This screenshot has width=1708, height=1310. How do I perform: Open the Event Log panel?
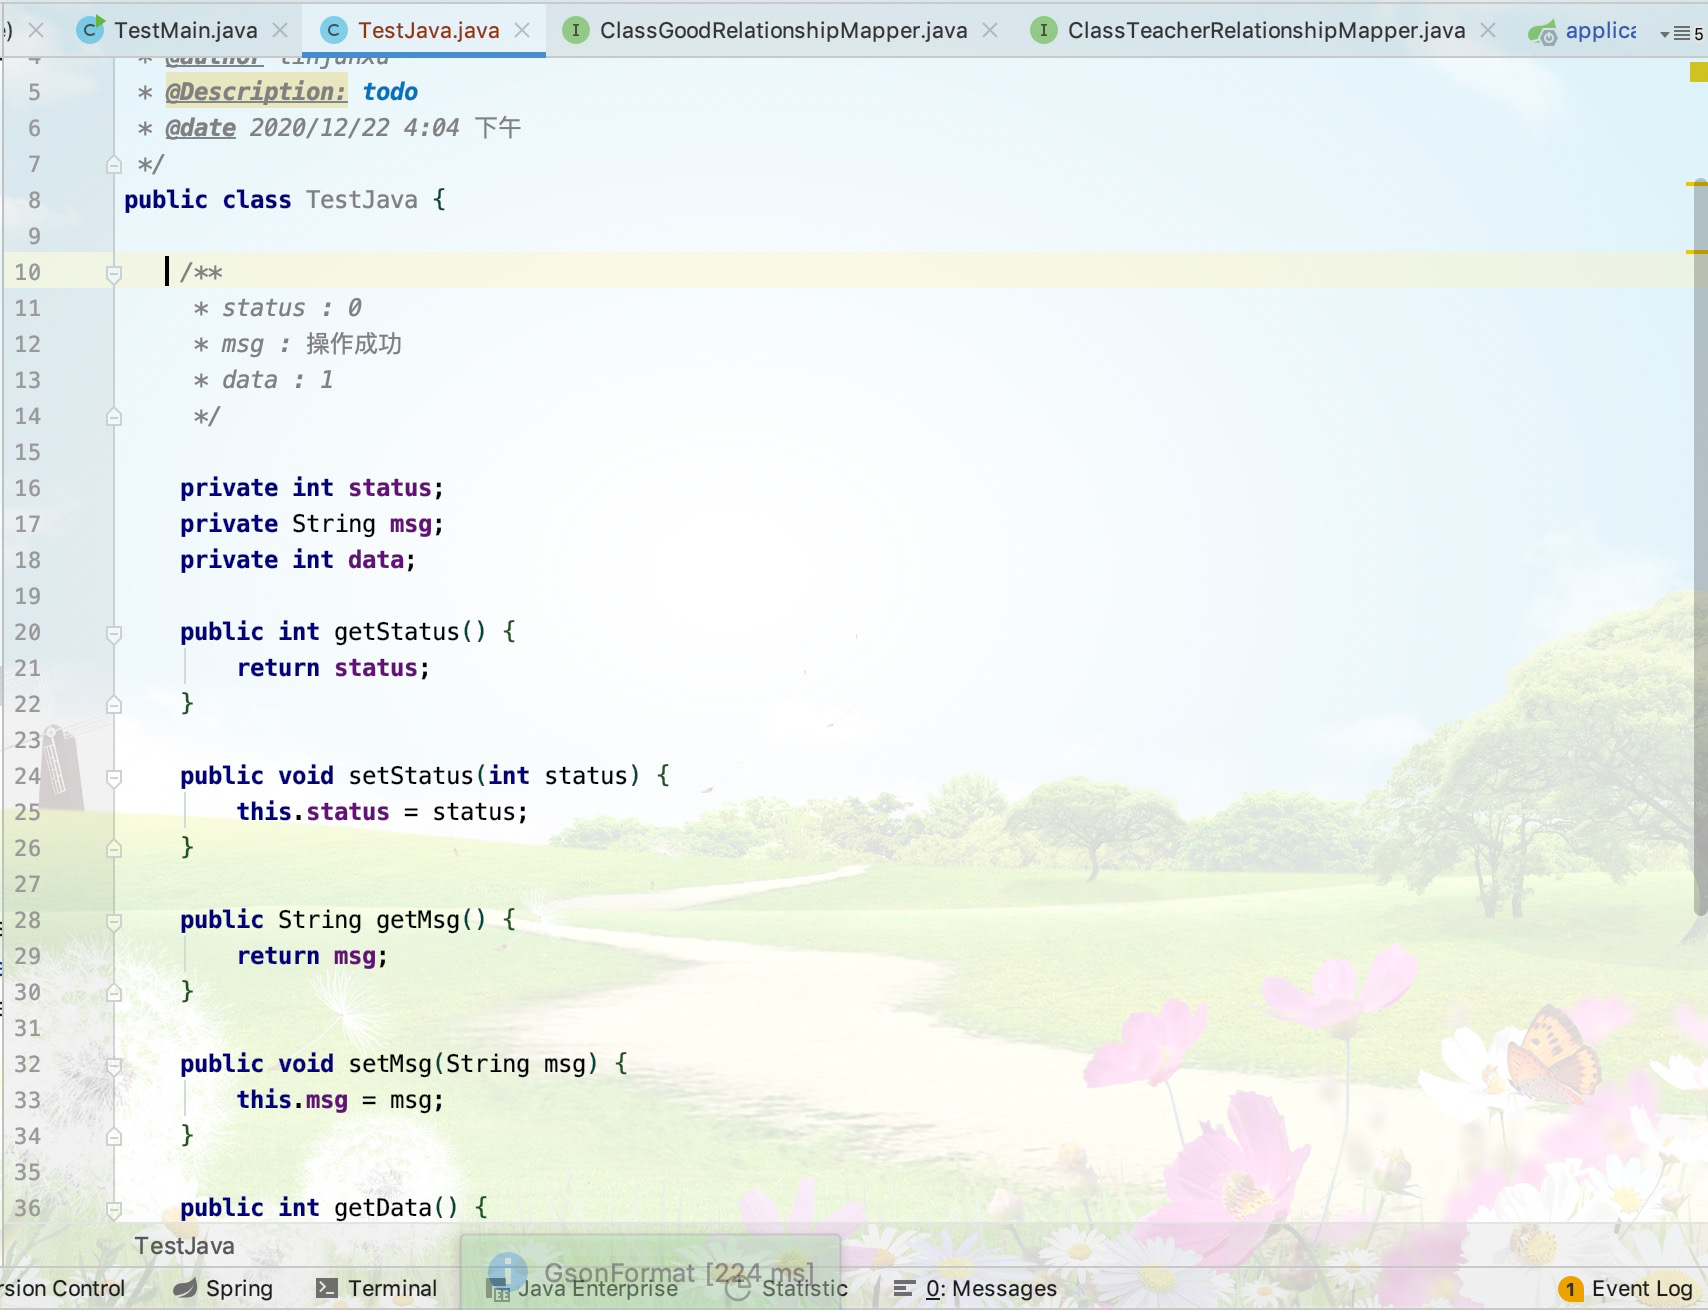point(1625,1288)
